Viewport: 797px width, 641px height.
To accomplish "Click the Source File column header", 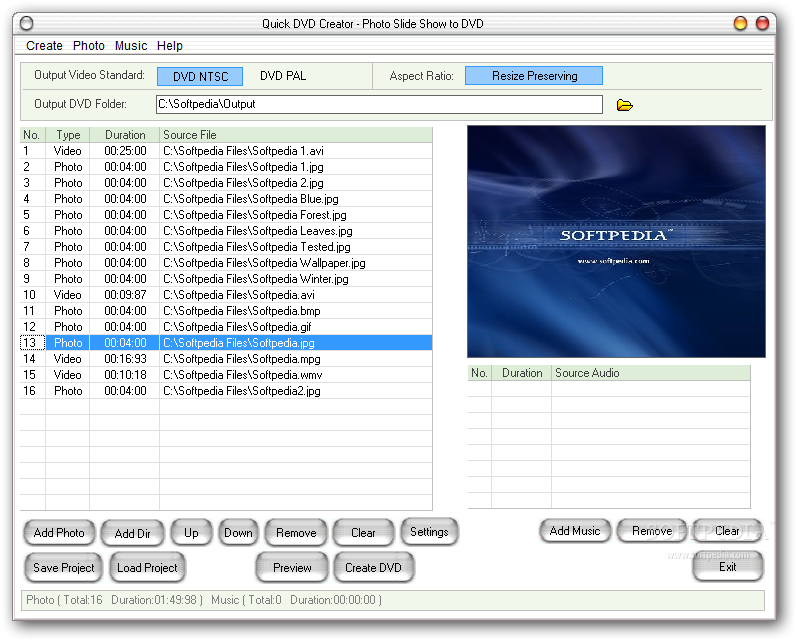I will pyautogui.click(x=296, y=135).
